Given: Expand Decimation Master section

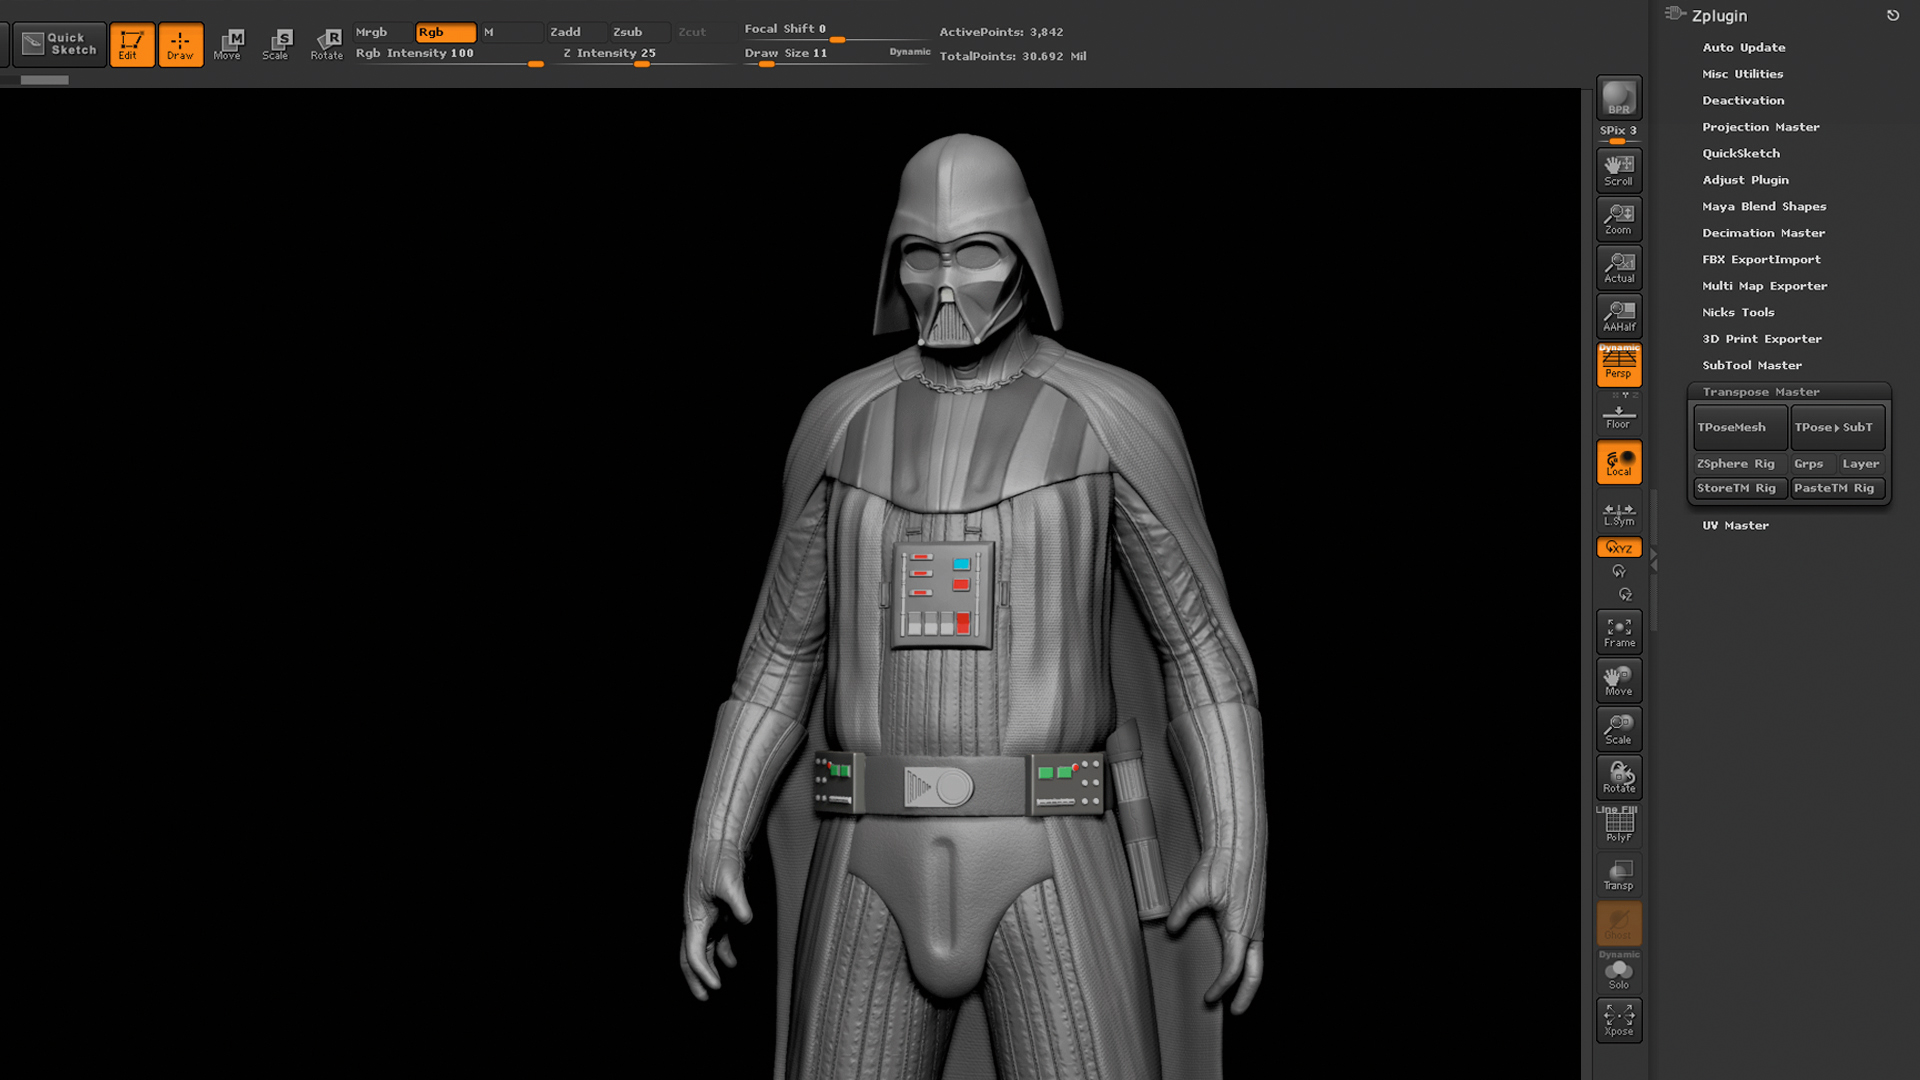Looking at the screenshot, I should point(1763,233).
